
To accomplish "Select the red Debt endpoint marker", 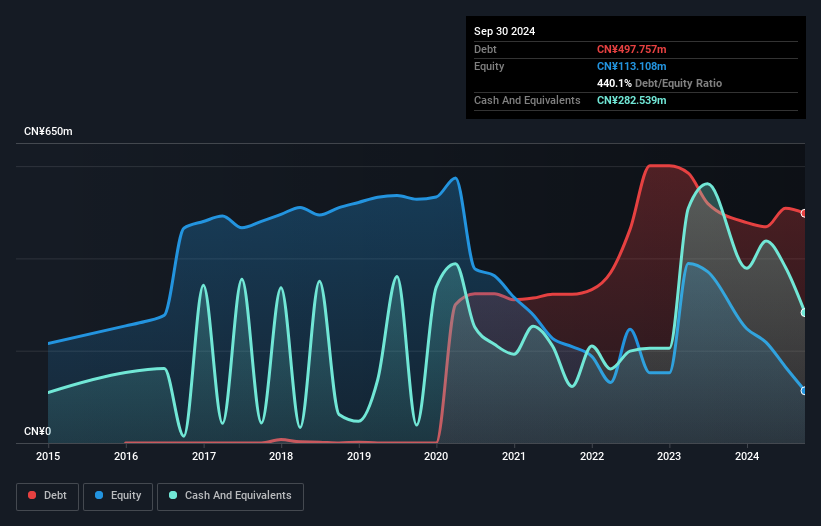I will 804,214.
